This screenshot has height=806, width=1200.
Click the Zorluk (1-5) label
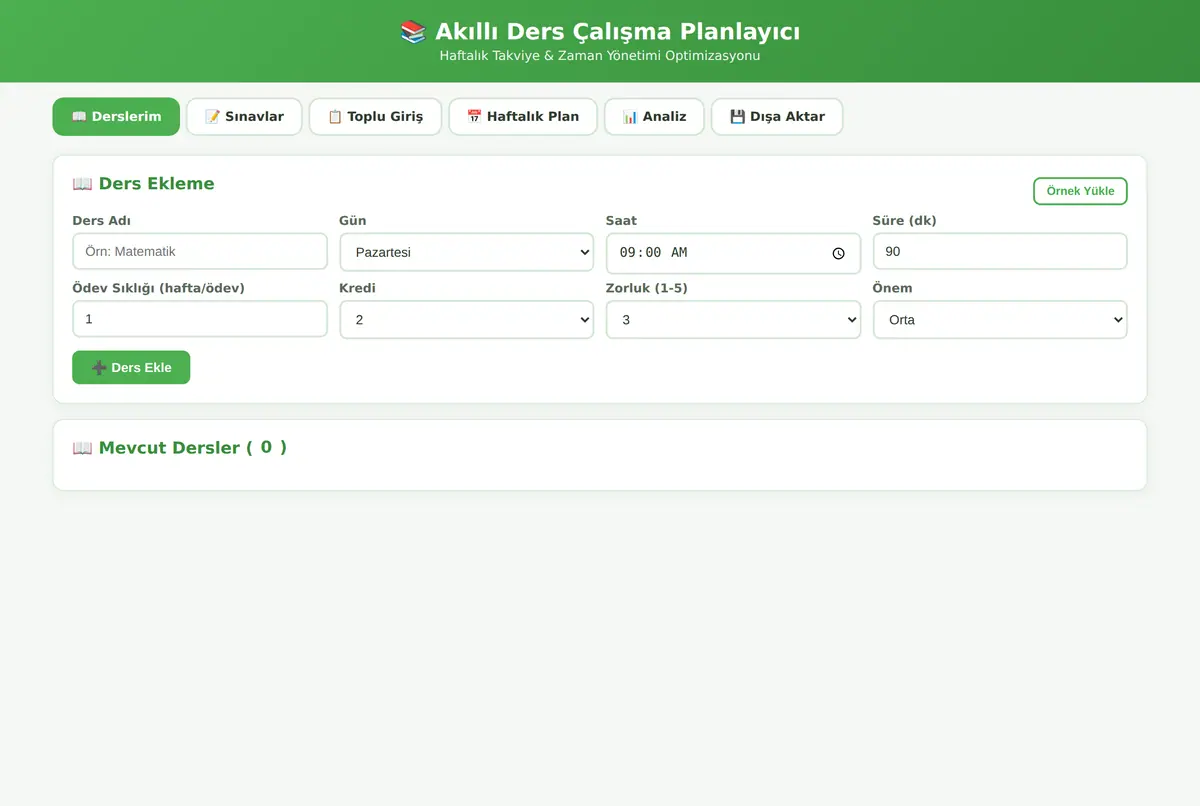pos(647,288)
